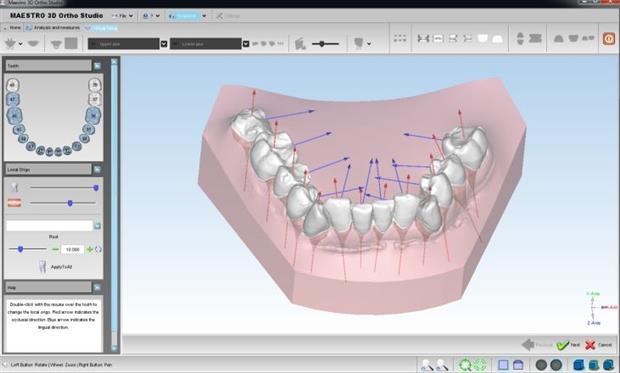Click the small button beside the white field
The image size is (620, 373).
tap(97, 226)
